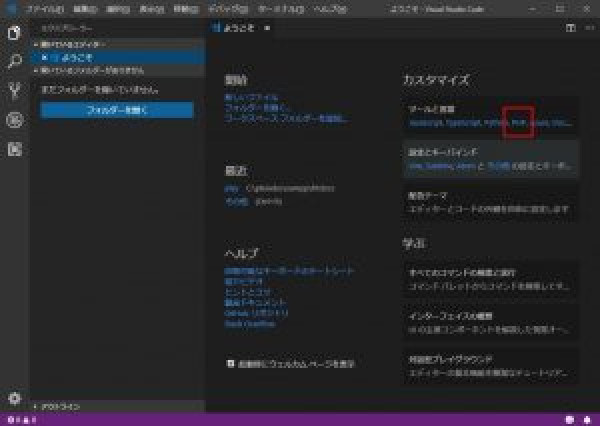The image size is (600, 426).
Task: Click the まだフォルダーを開いていません message
Action: pos(99,90)
